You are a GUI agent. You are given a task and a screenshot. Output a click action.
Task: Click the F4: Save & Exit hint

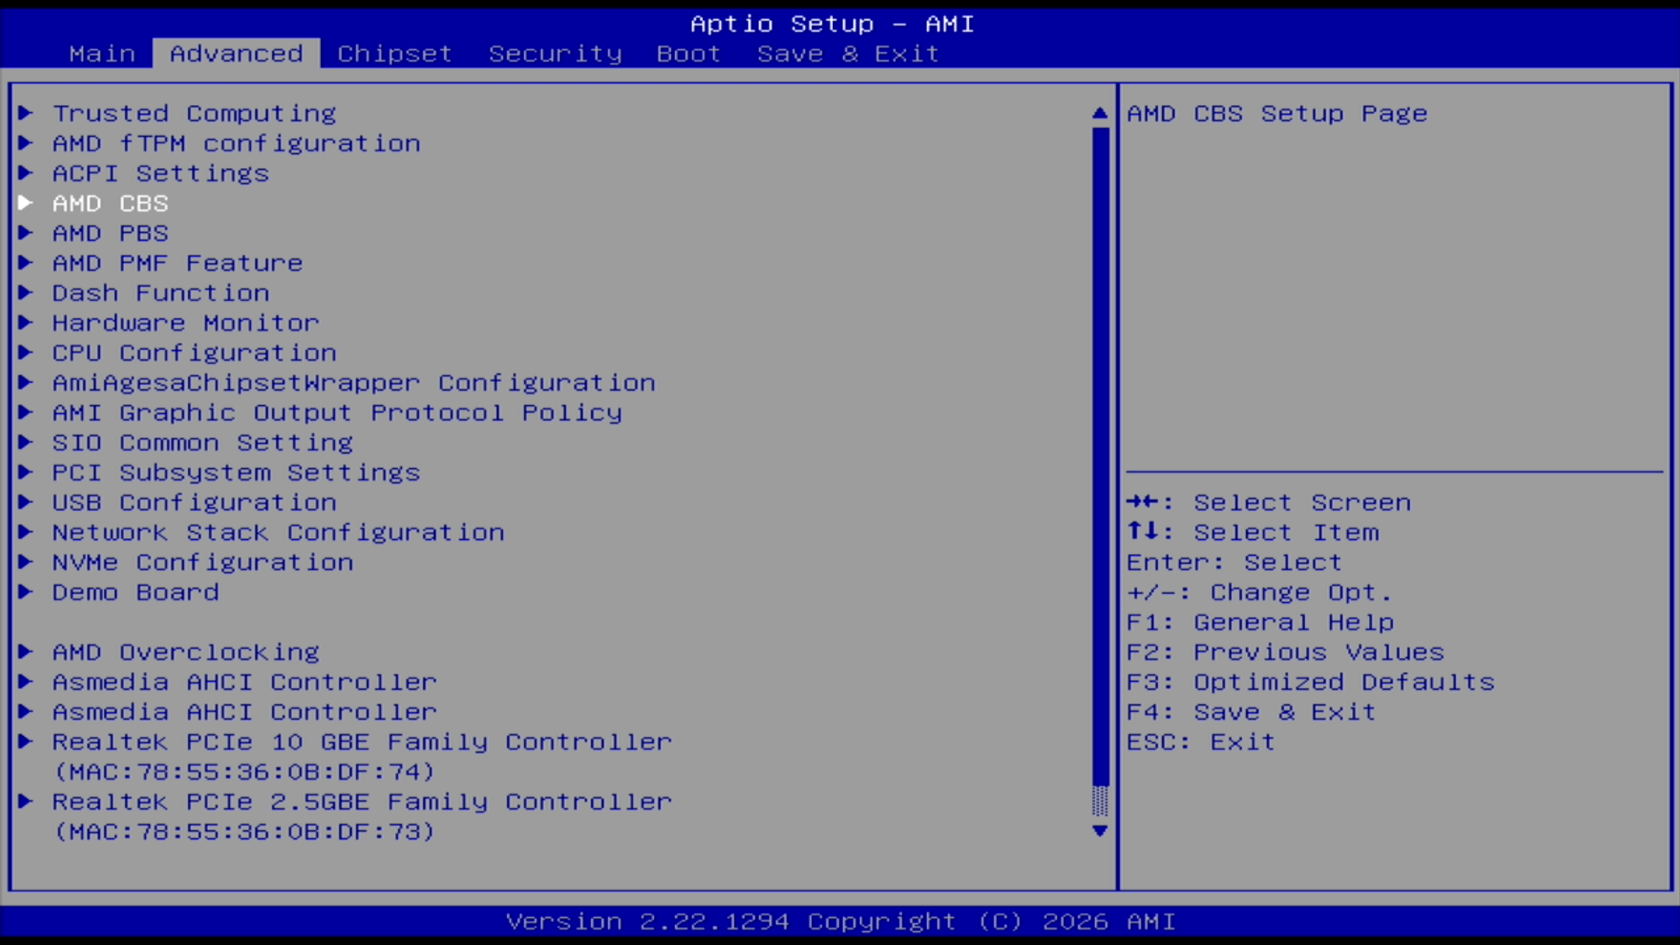[x=1251, y=713]
